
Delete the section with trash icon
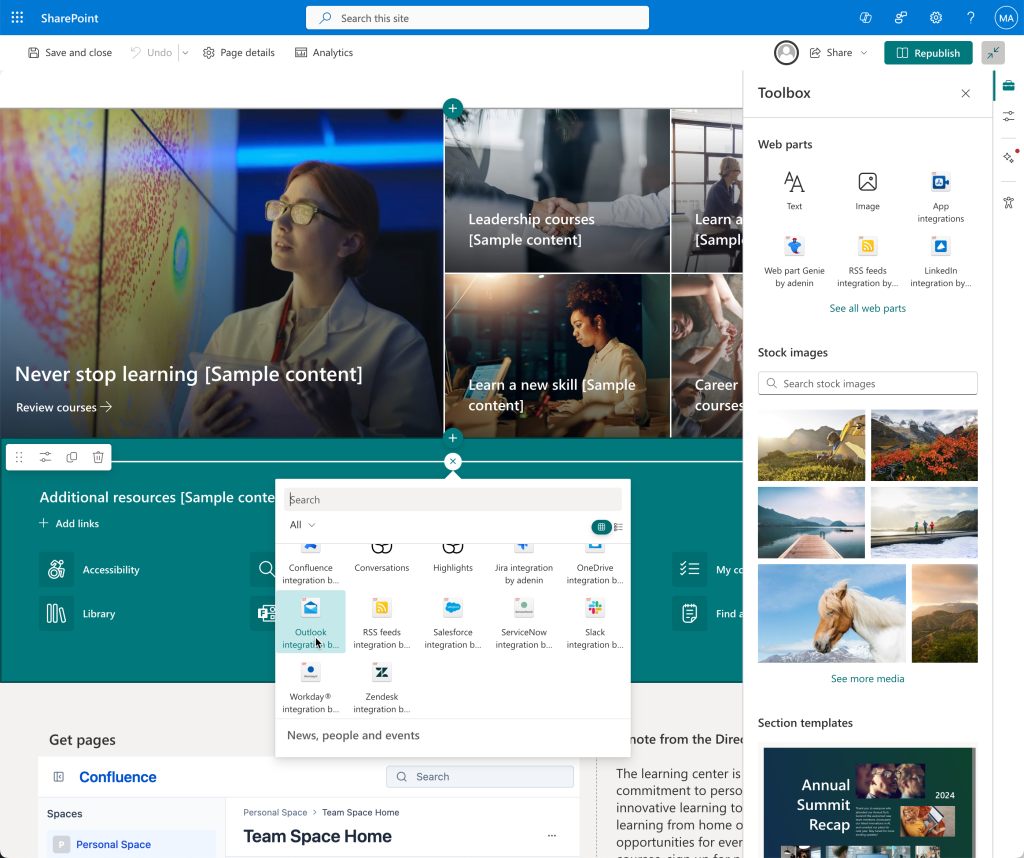tap(98, 457)
